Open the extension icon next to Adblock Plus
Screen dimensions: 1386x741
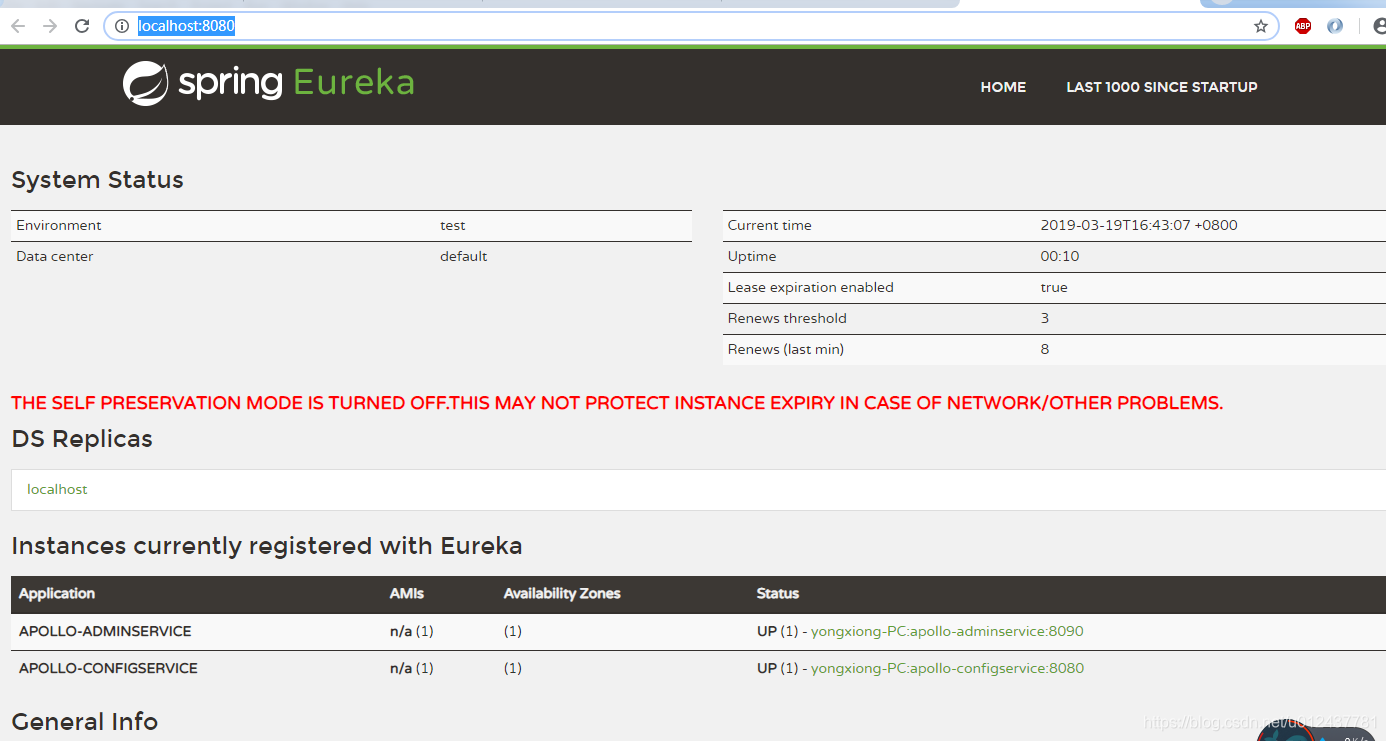tap(1335, 26)
